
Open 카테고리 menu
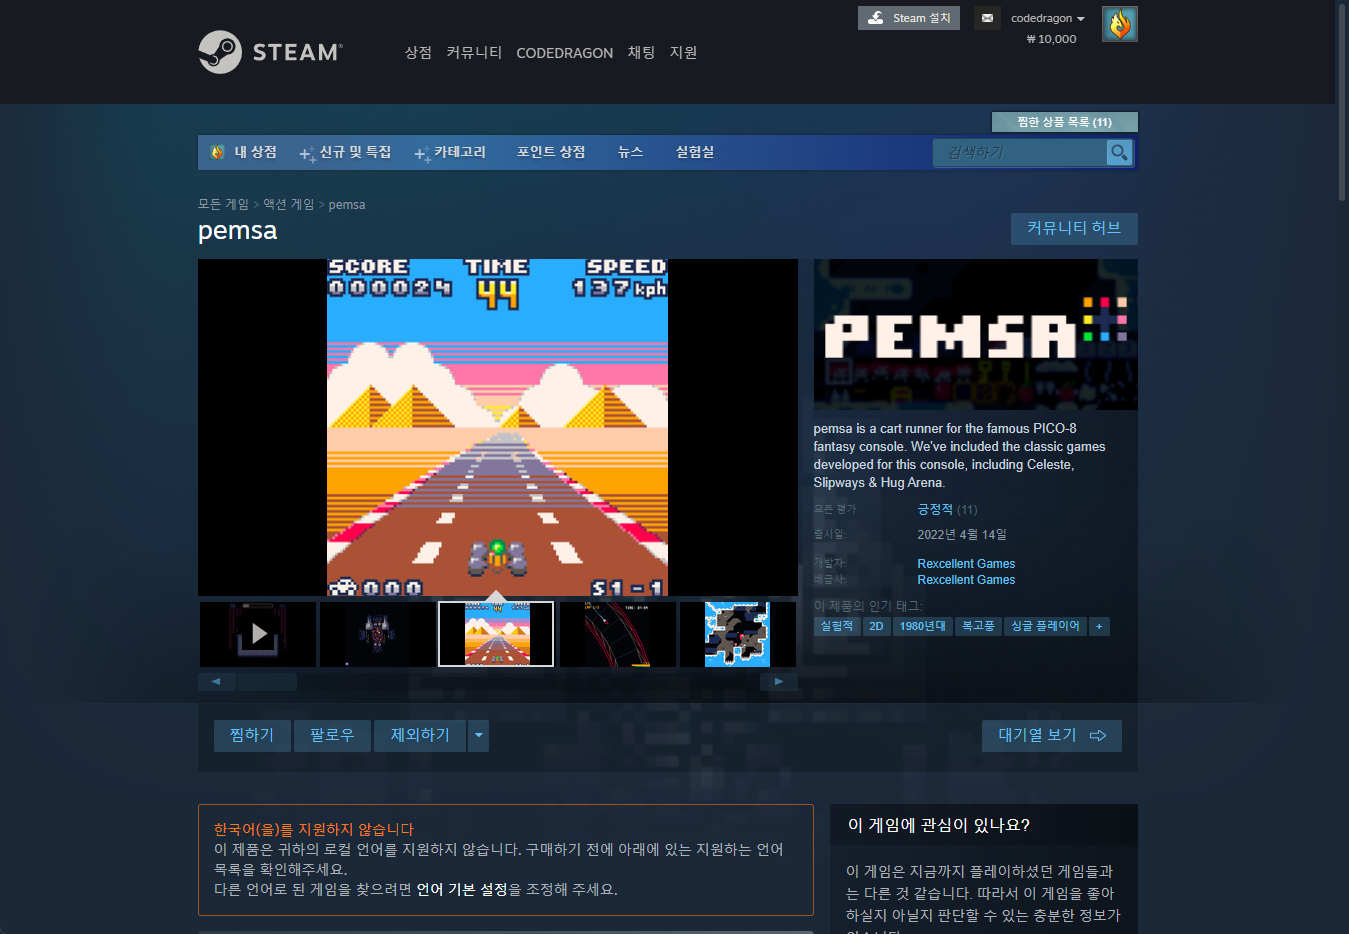(x=451, y=152)
